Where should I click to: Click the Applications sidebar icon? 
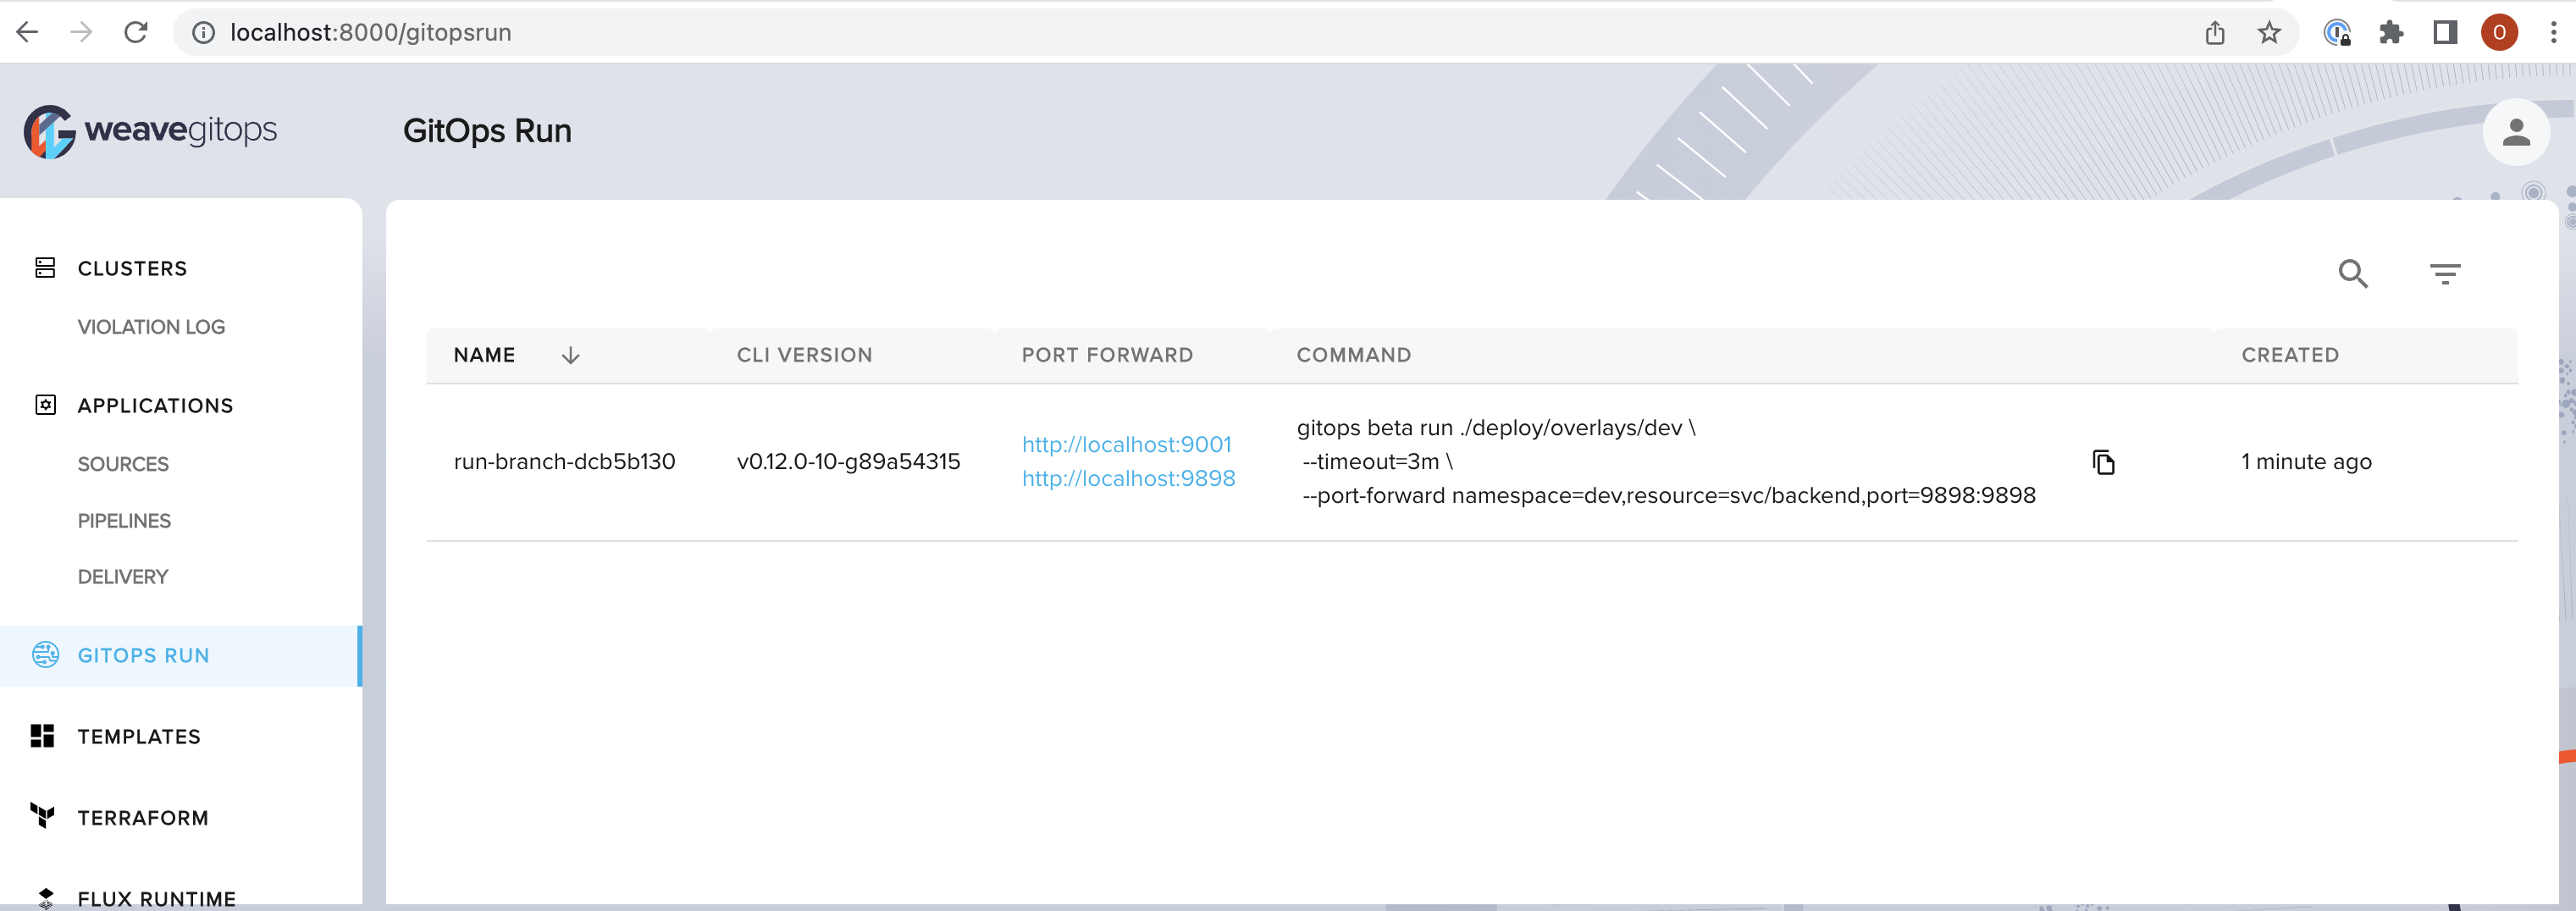(45, 405)
